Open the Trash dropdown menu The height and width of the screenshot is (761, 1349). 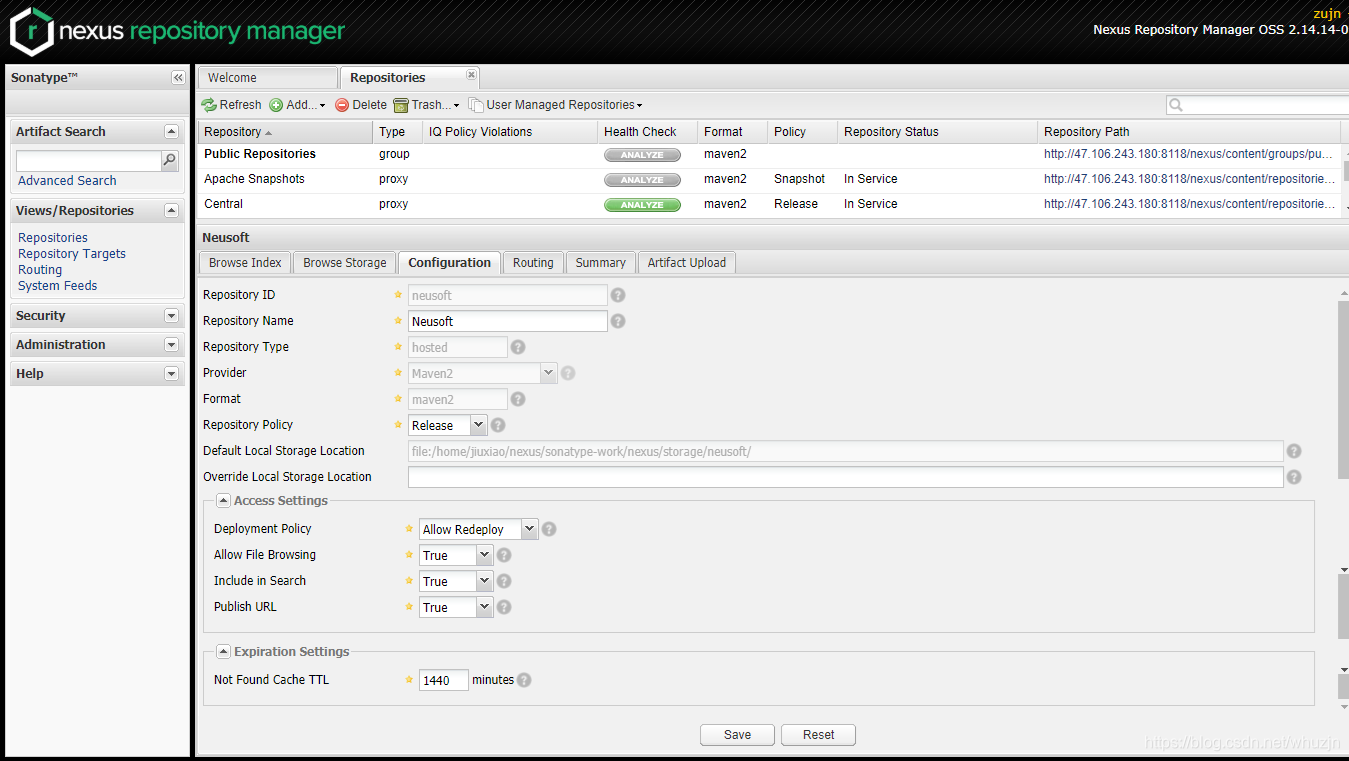click(x=427, y=105)
